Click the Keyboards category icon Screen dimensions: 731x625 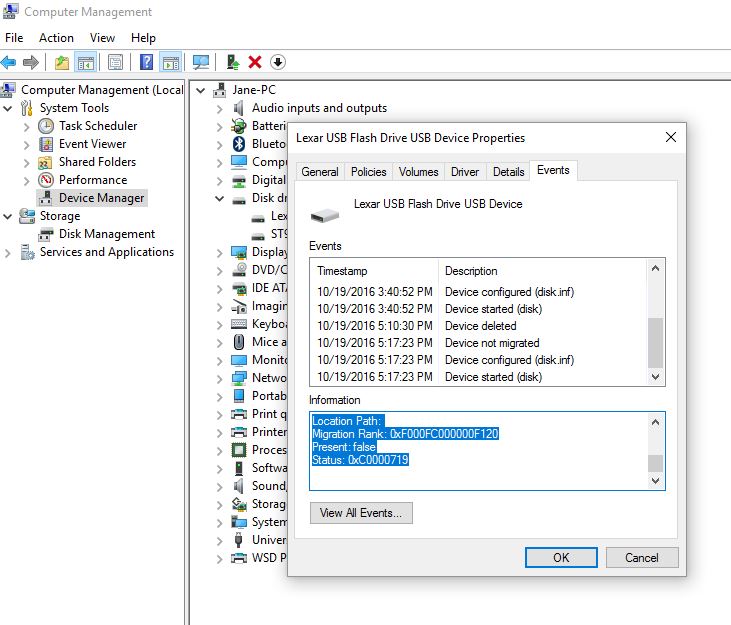(239, 324)
